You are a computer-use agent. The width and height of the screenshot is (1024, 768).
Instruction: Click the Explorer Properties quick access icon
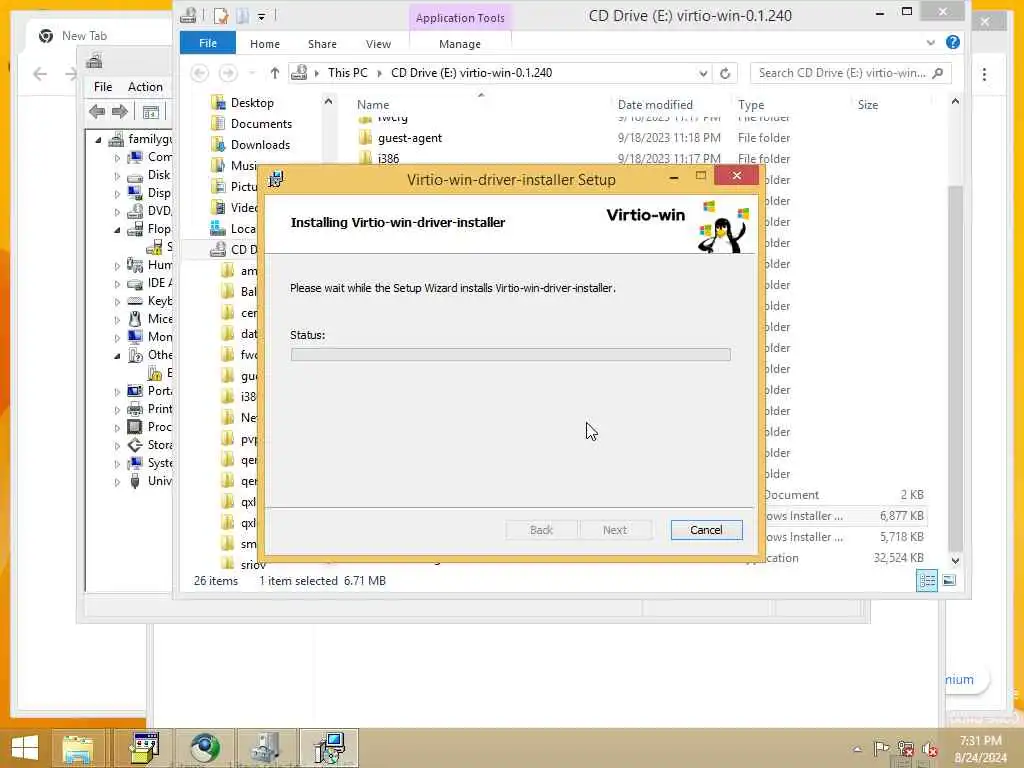[221, 15]
